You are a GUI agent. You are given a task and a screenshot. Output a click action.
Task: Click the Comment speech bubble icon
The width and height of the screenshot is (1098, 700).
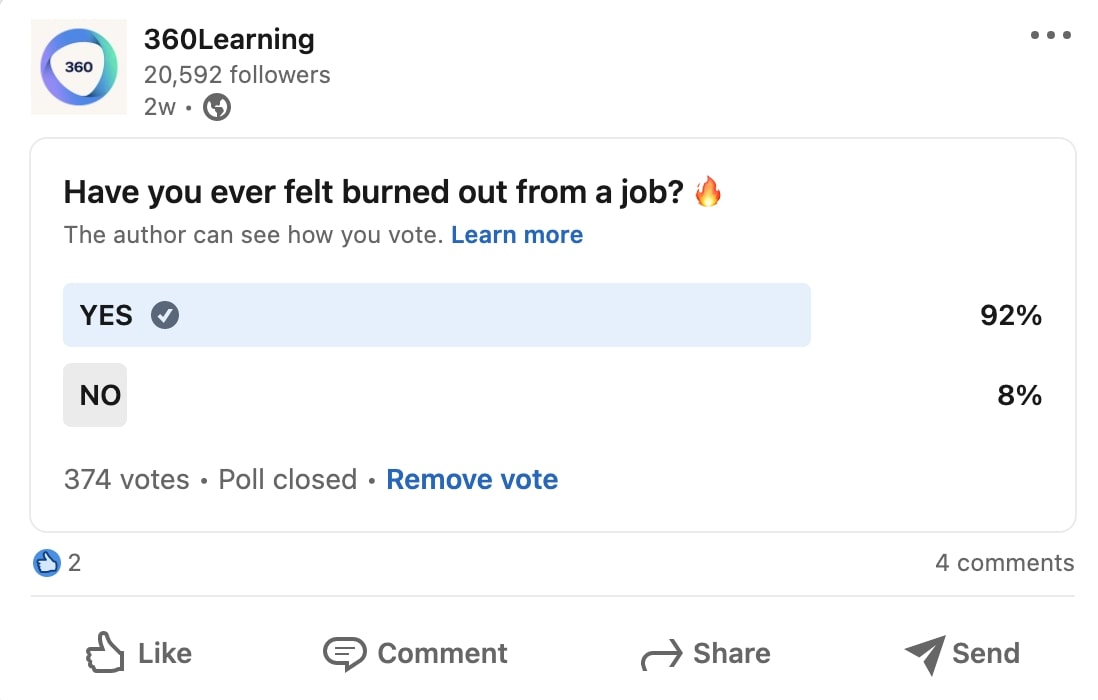345,653
